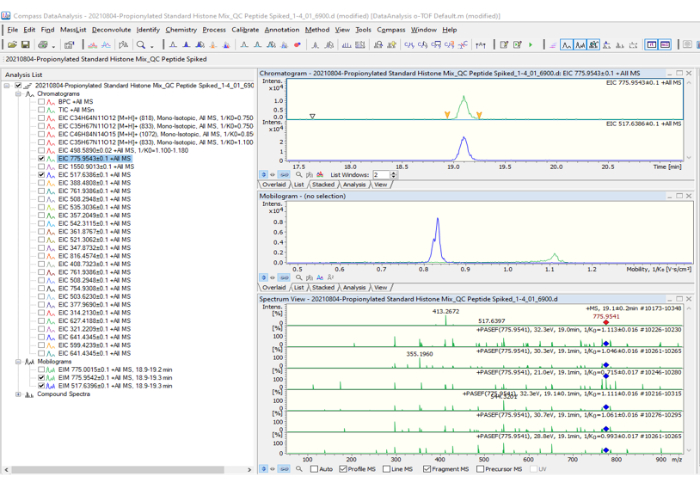Click the Print toolbar icon
Image resolution: width=700 pixels, height=485 pixels.
[43, 45]
